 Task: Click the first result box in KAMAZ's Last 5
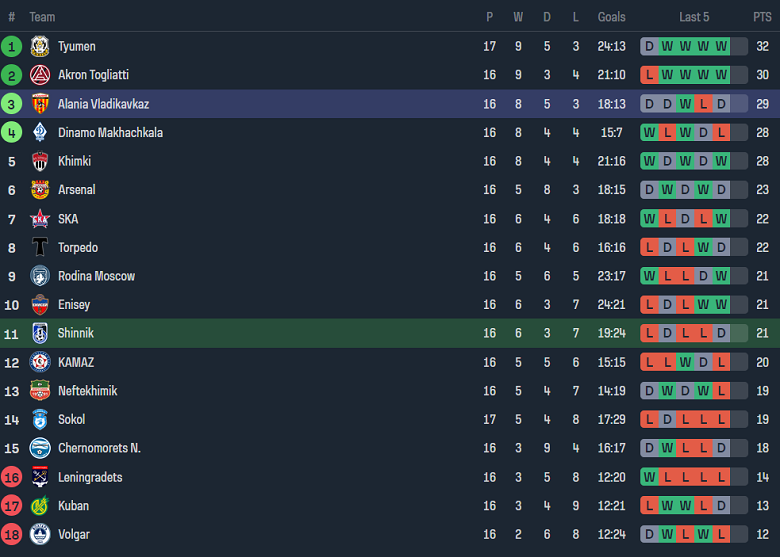[649, 362]
